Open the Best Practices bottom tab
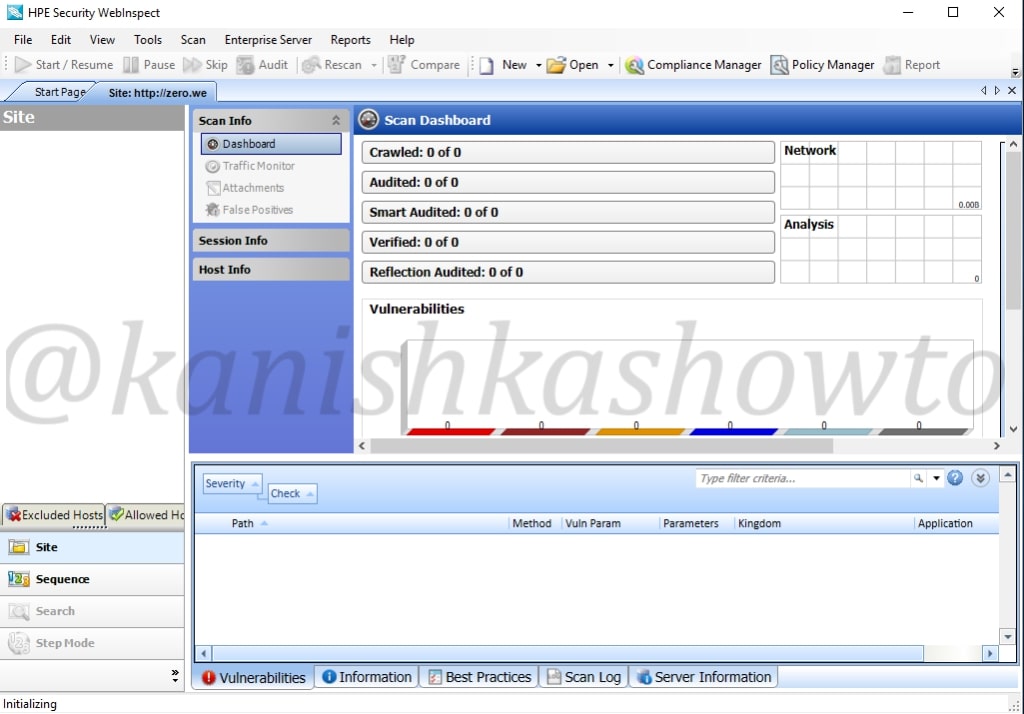This screenshot has height=714, width=1024. click(x=479, y=677)
